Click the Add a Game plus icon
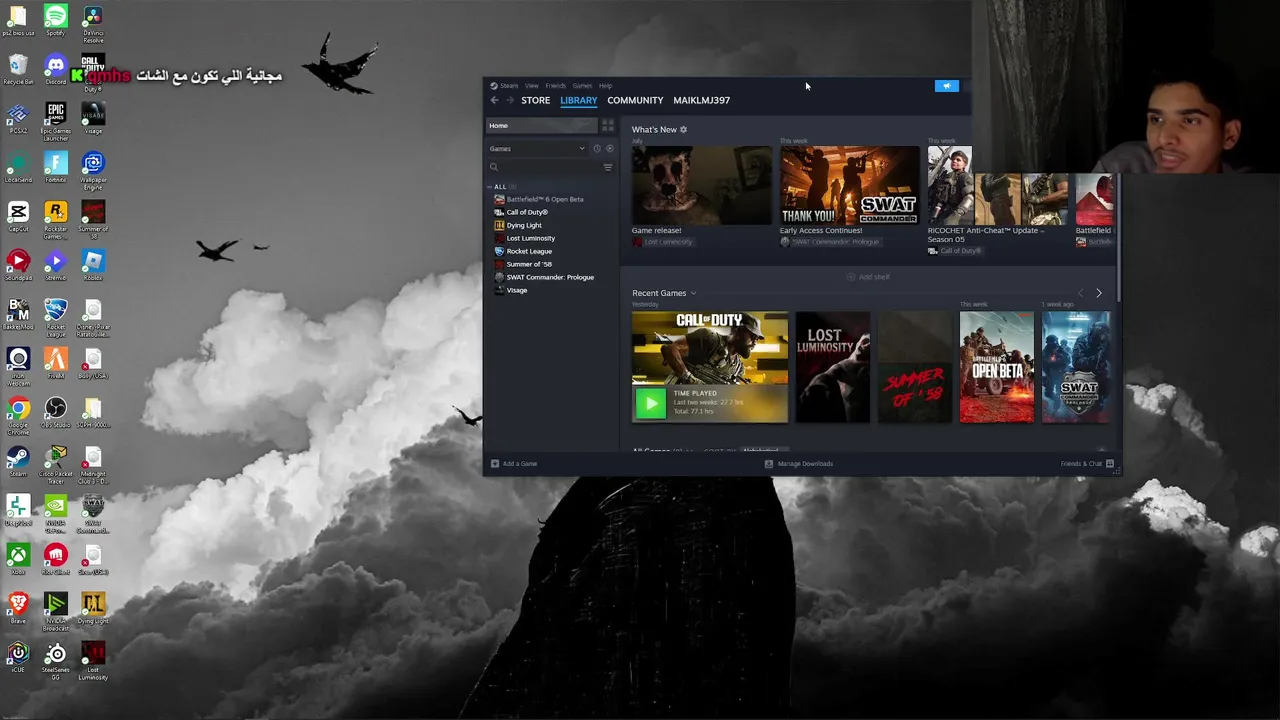 point(494,464)
